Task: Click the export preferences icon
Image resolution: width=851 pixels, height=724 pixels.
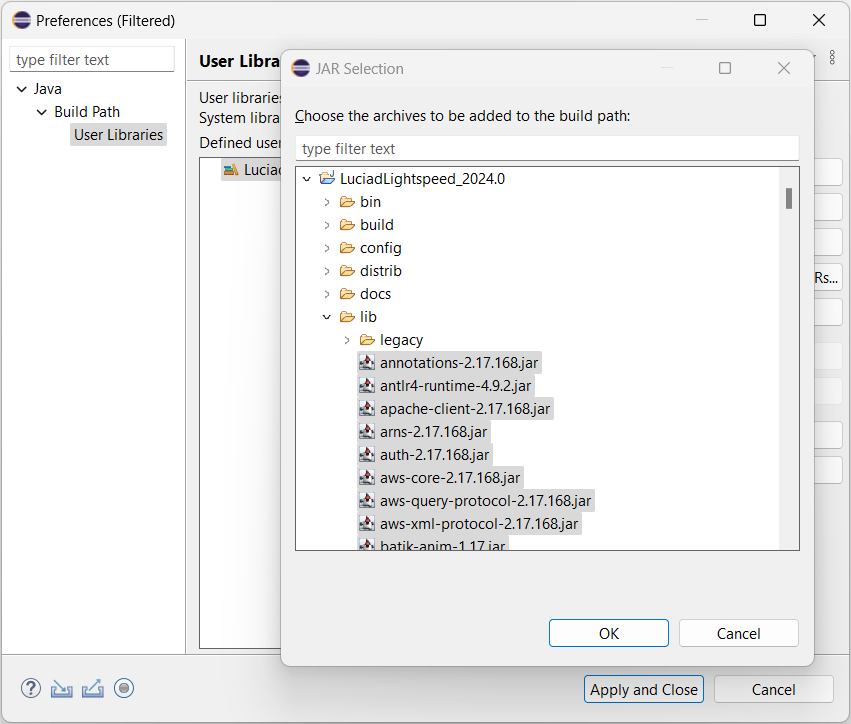Action: (x=93, y=689)
